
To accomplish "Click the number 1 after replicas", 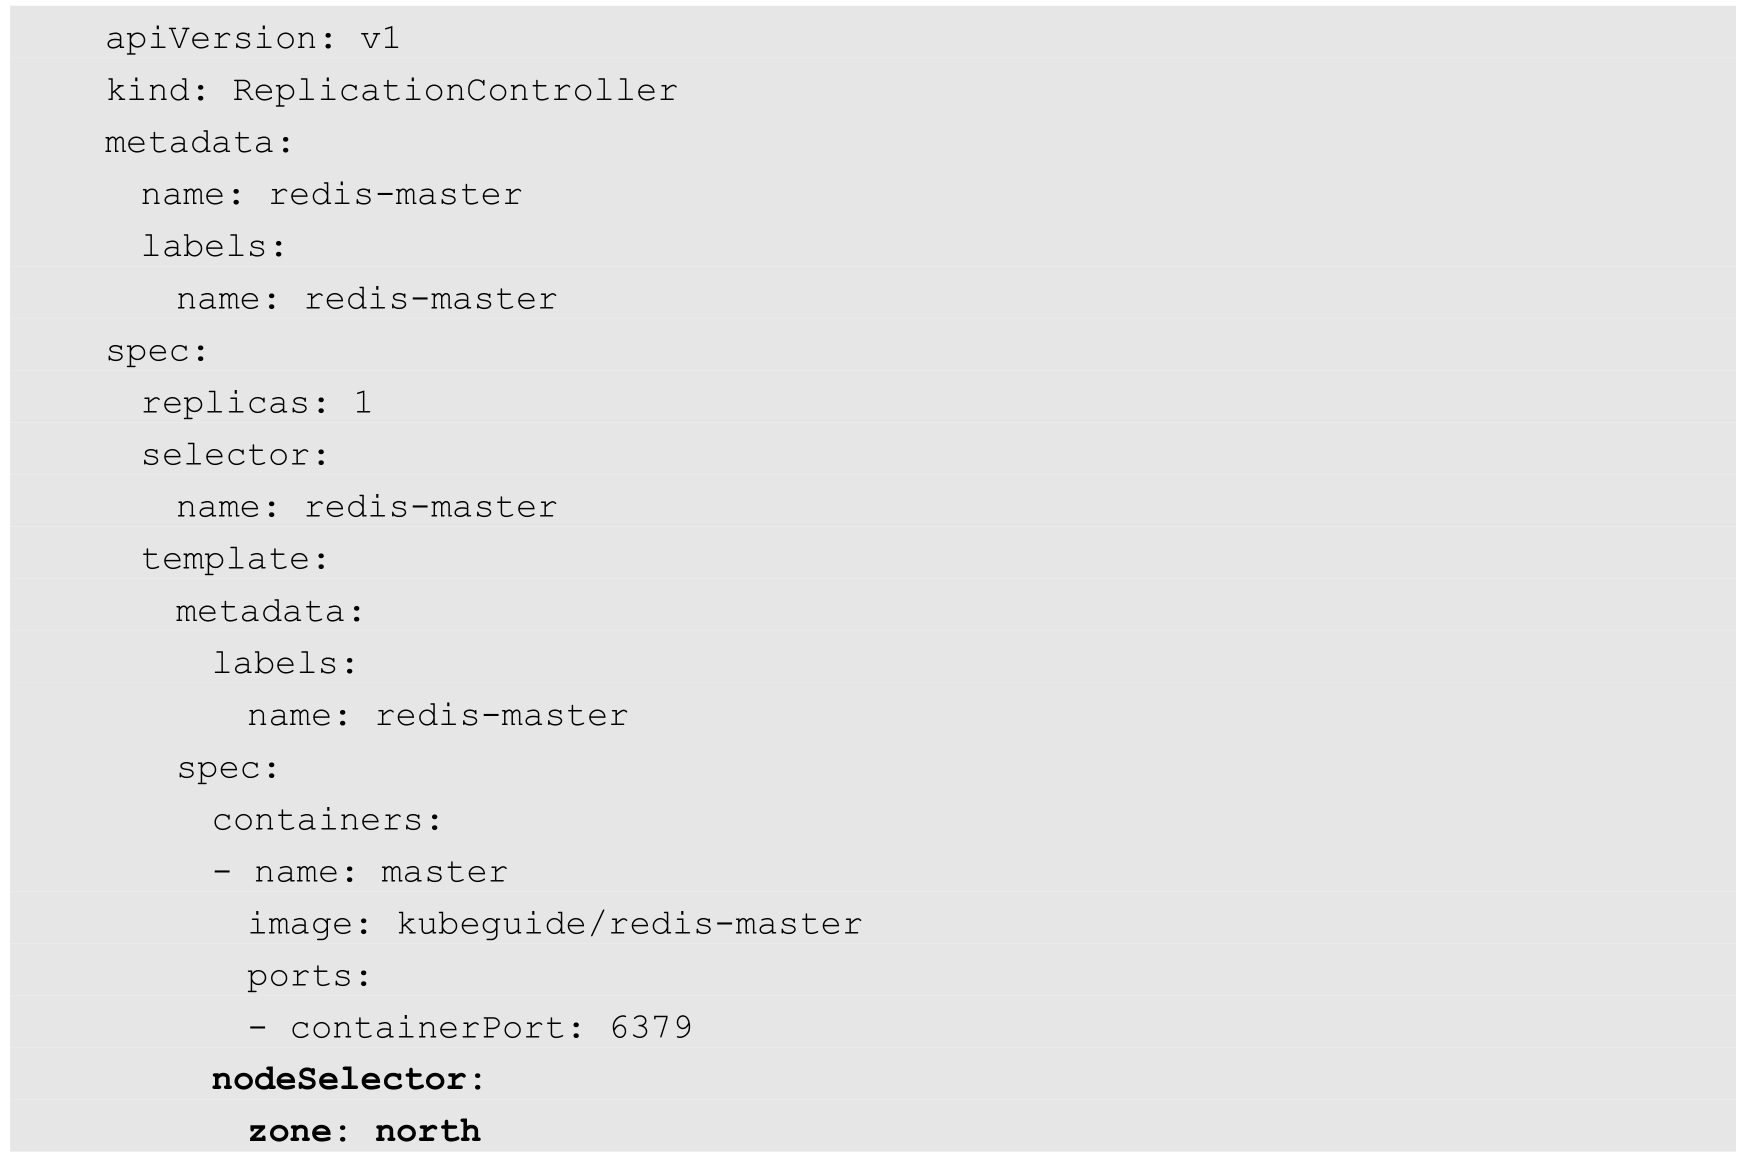I will tap(363, 403).
